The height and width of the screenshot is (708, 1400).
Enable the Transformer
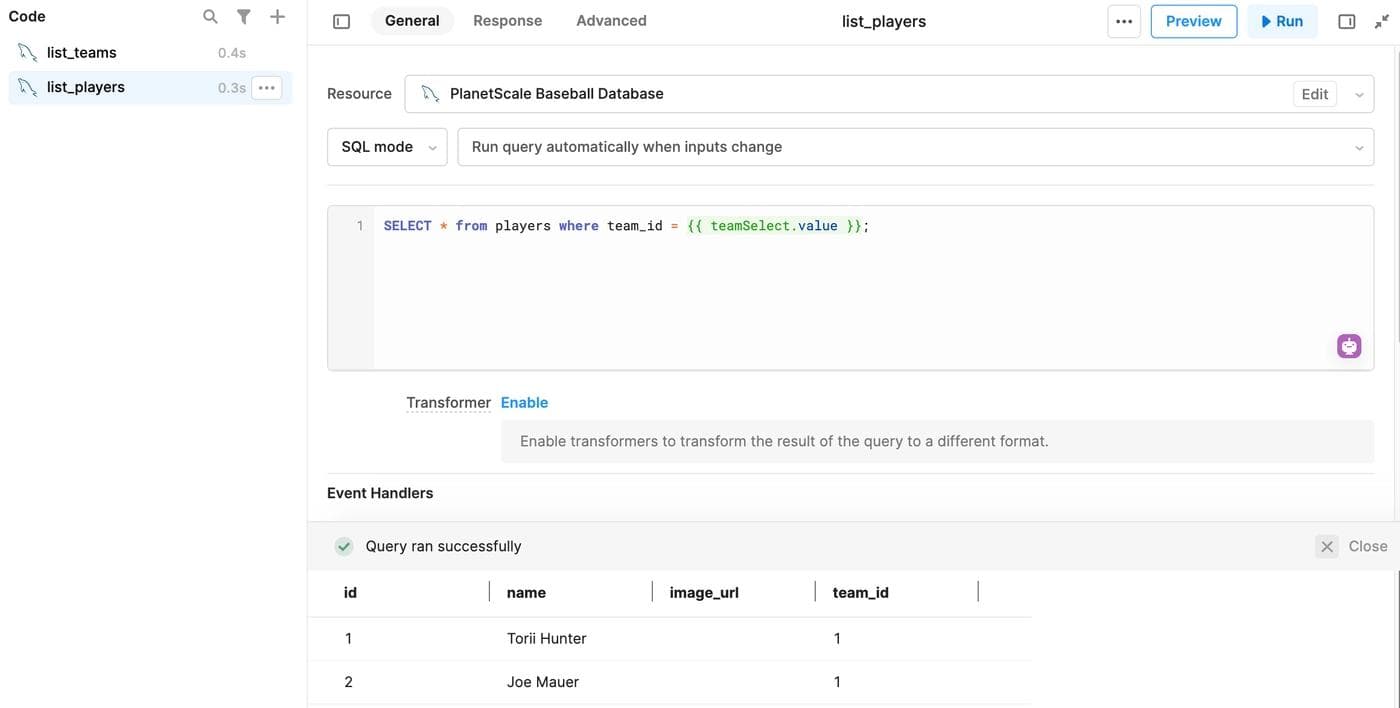pyautogui.click(x=524, y=403)
